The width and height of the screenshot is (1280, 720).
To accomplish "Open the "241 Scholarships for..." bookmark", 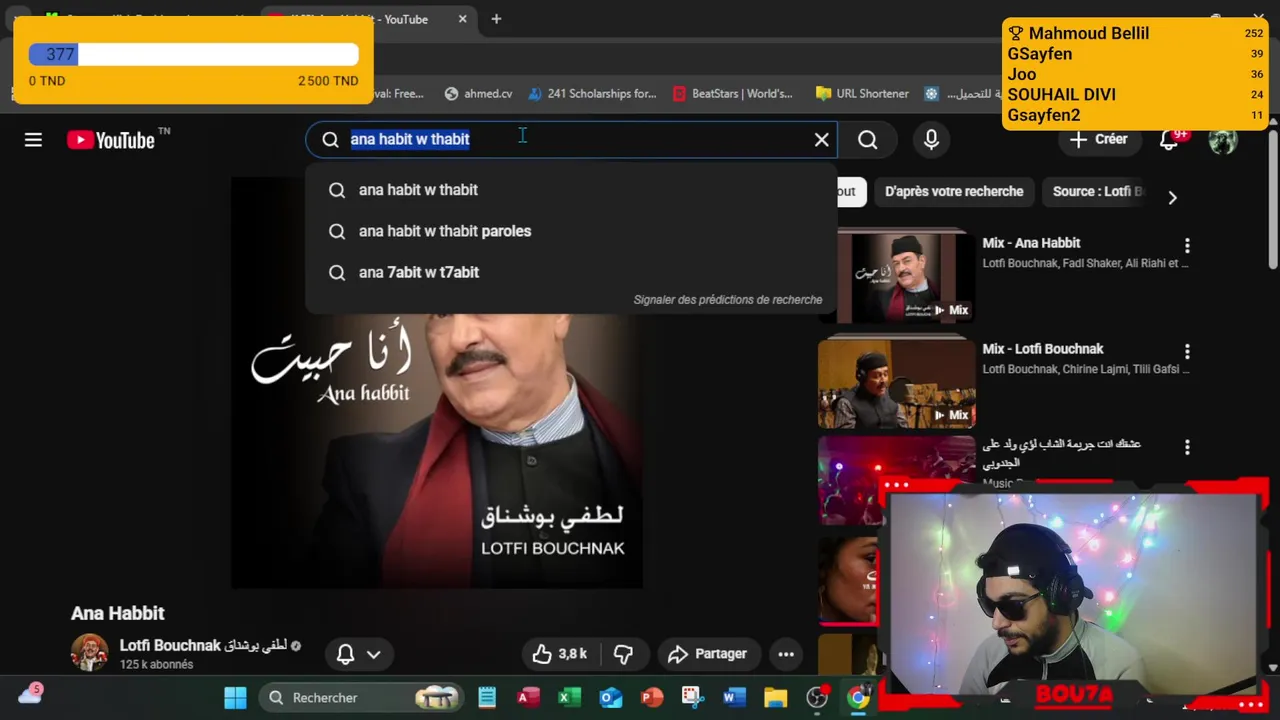I will point(592,94).
